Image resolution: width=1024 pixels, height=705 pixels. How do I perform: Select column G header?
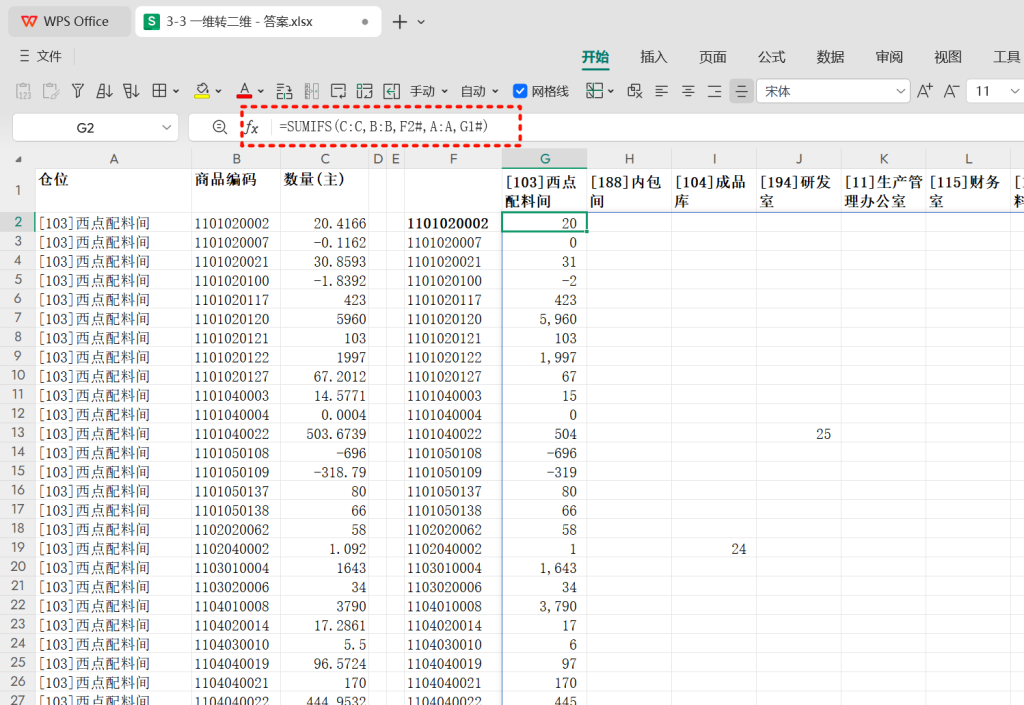pos(545,159)
